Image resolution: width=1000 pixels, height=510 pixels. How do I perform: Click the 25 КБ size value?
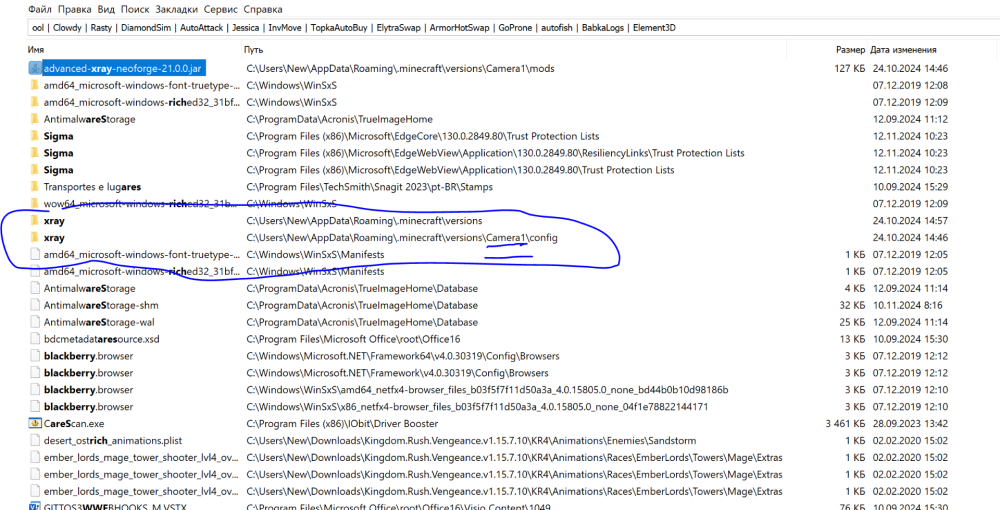(x=853, y=322)
